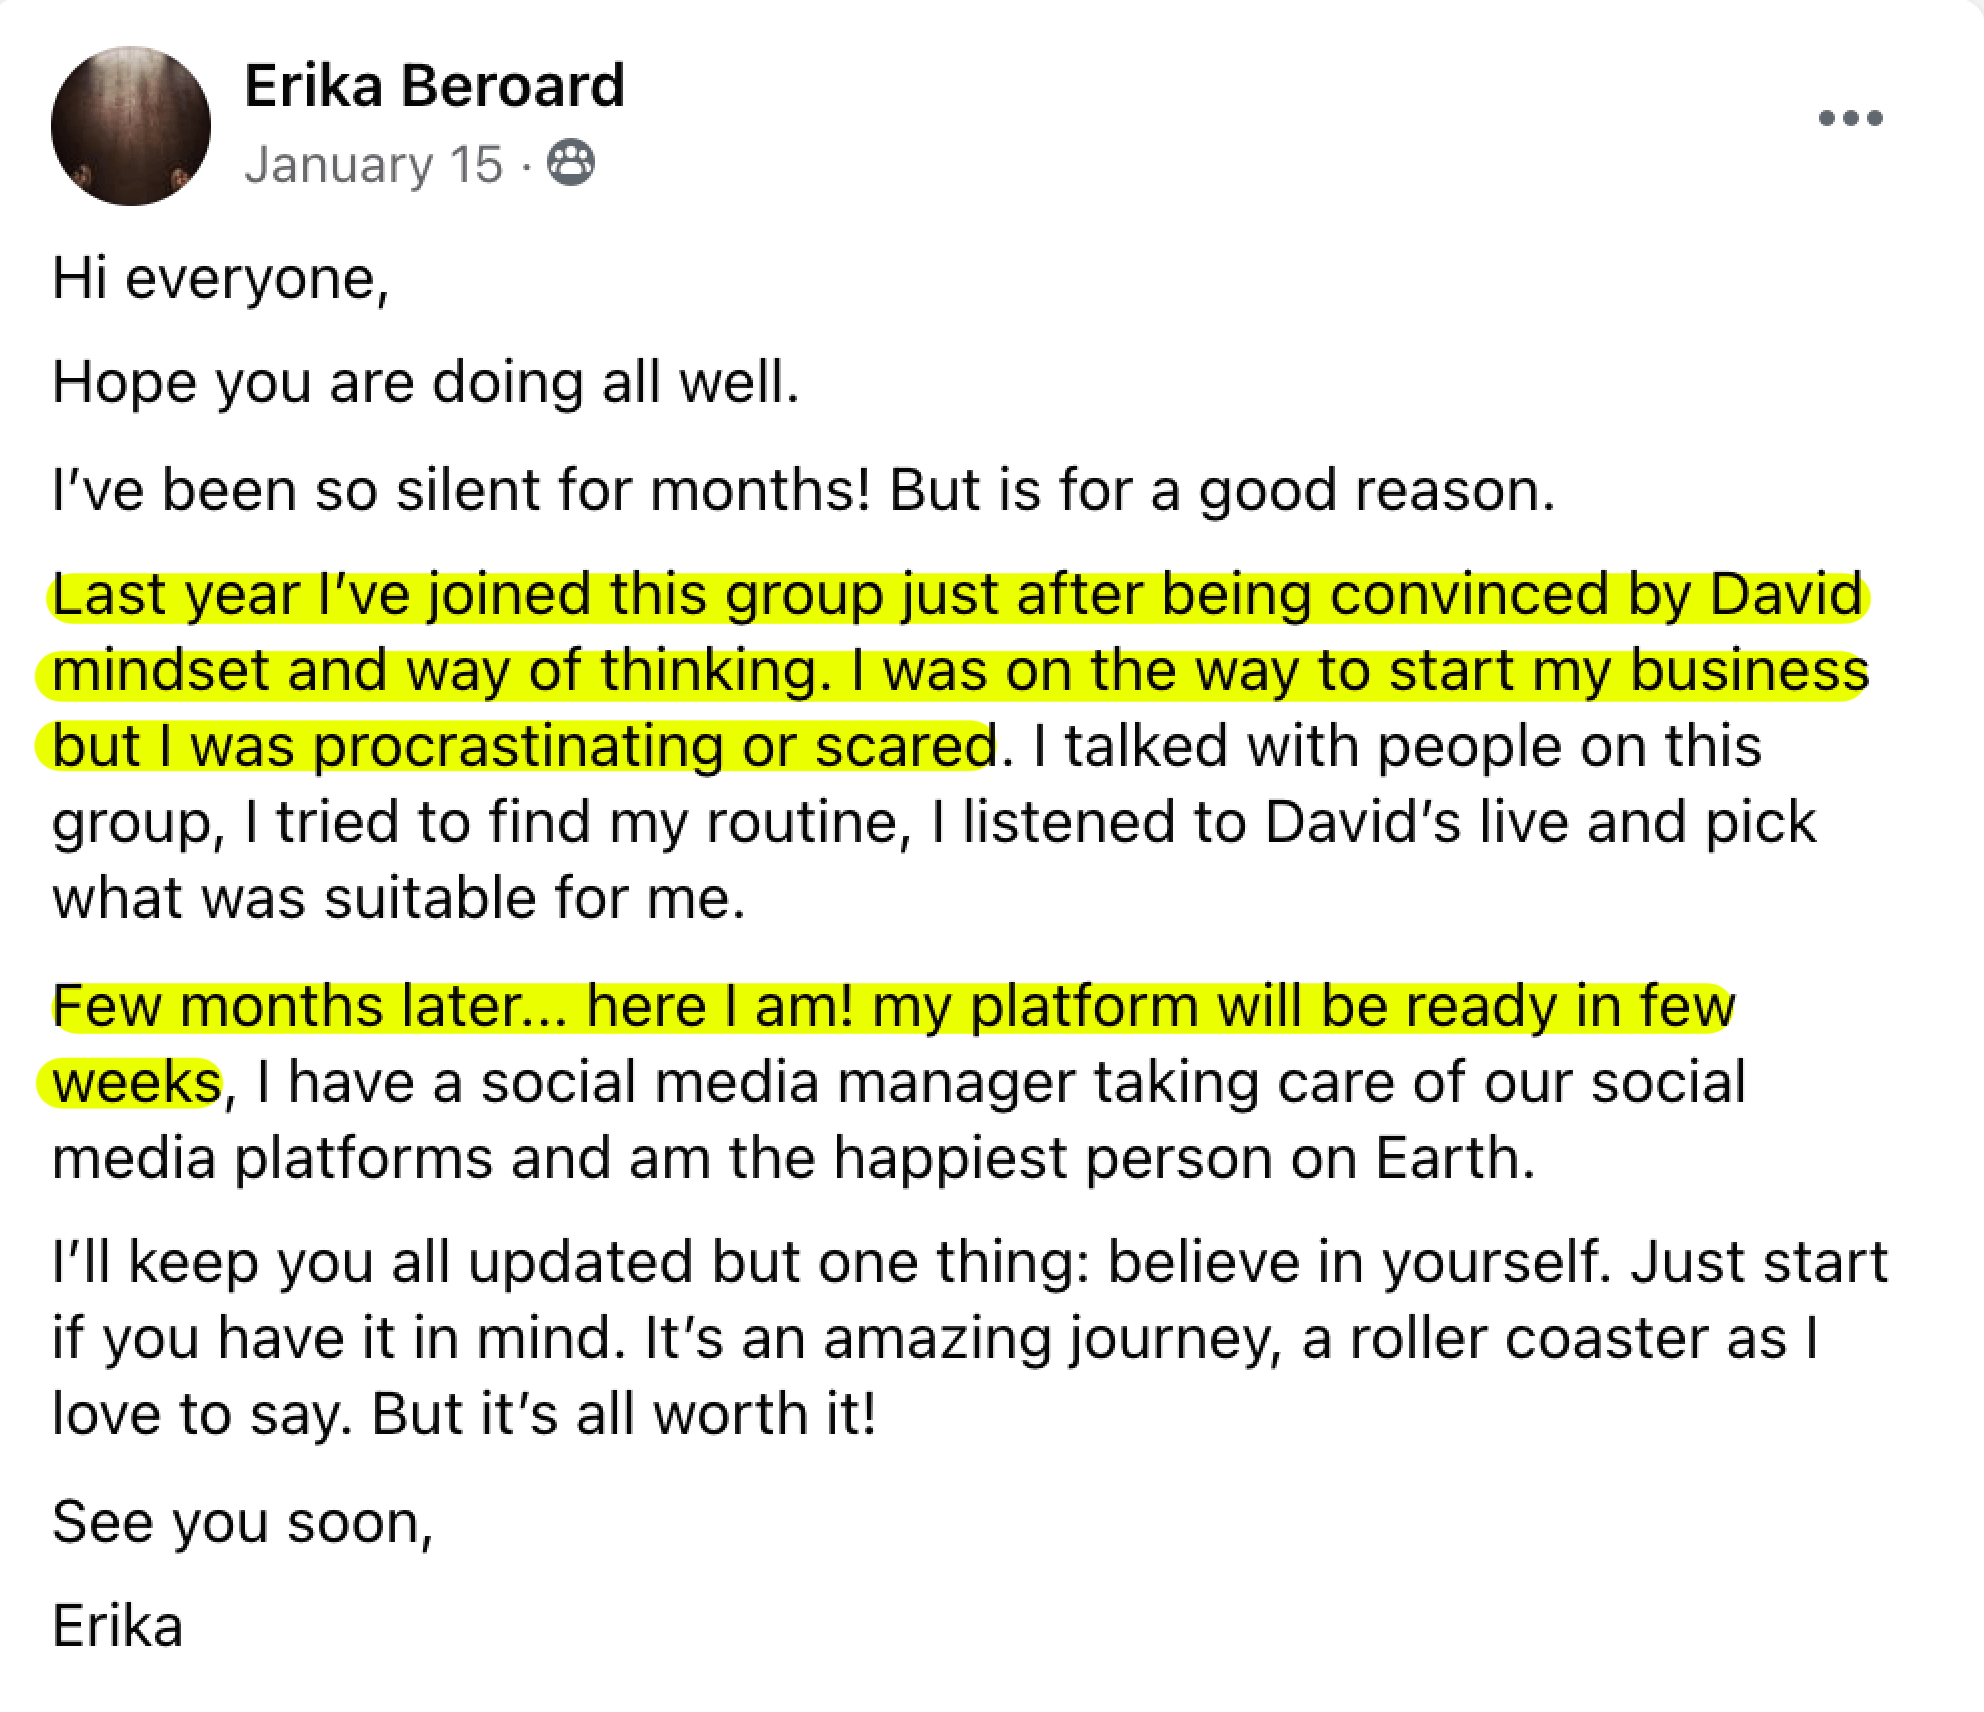Click the "See you soon," closing line
The height and width of the screenshot is (1712, 1984).
242,1523
